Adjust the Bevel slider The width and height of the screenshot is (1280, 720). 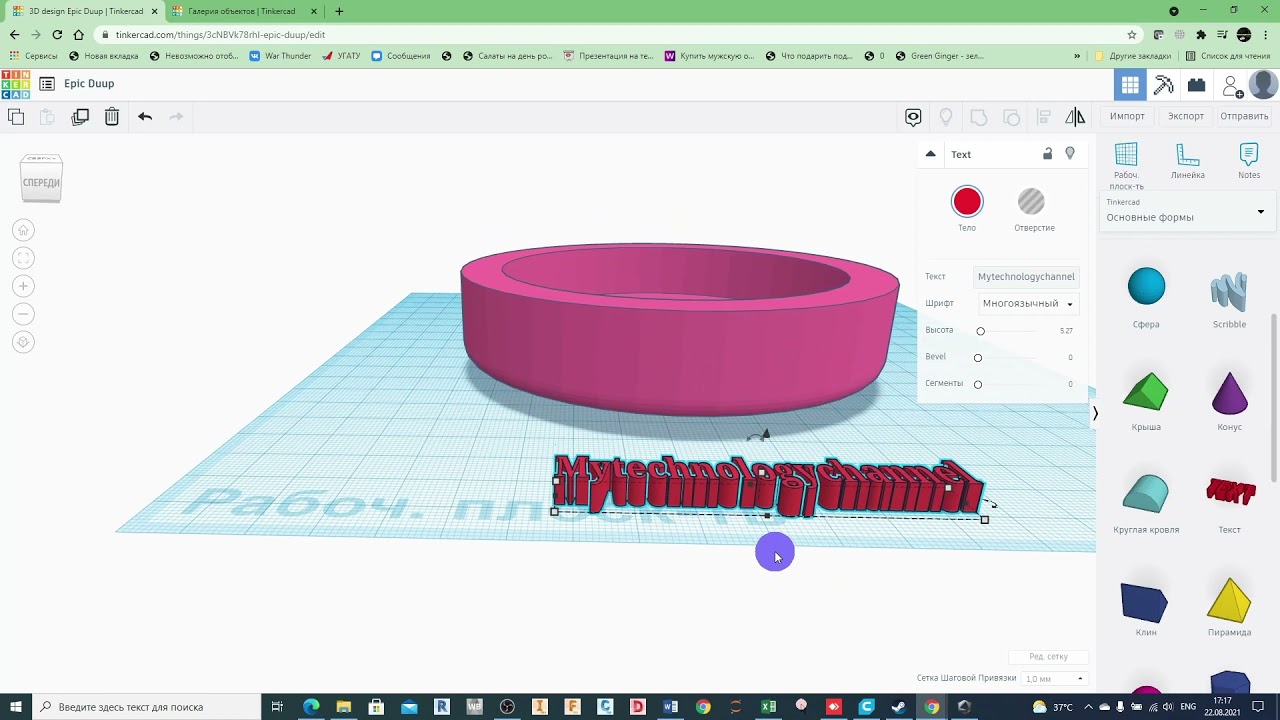click(x=978, y=358)
